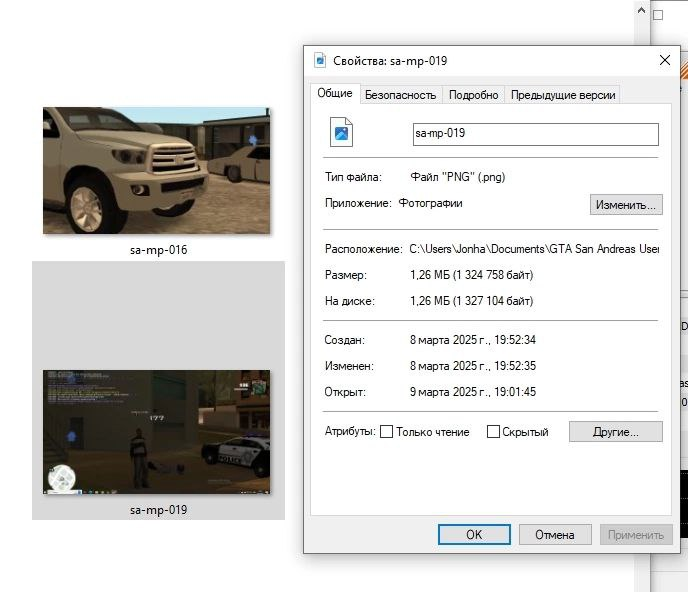Click the scroll up arrow of the file list
Screen dimensions: 688x592
(640, 10)
